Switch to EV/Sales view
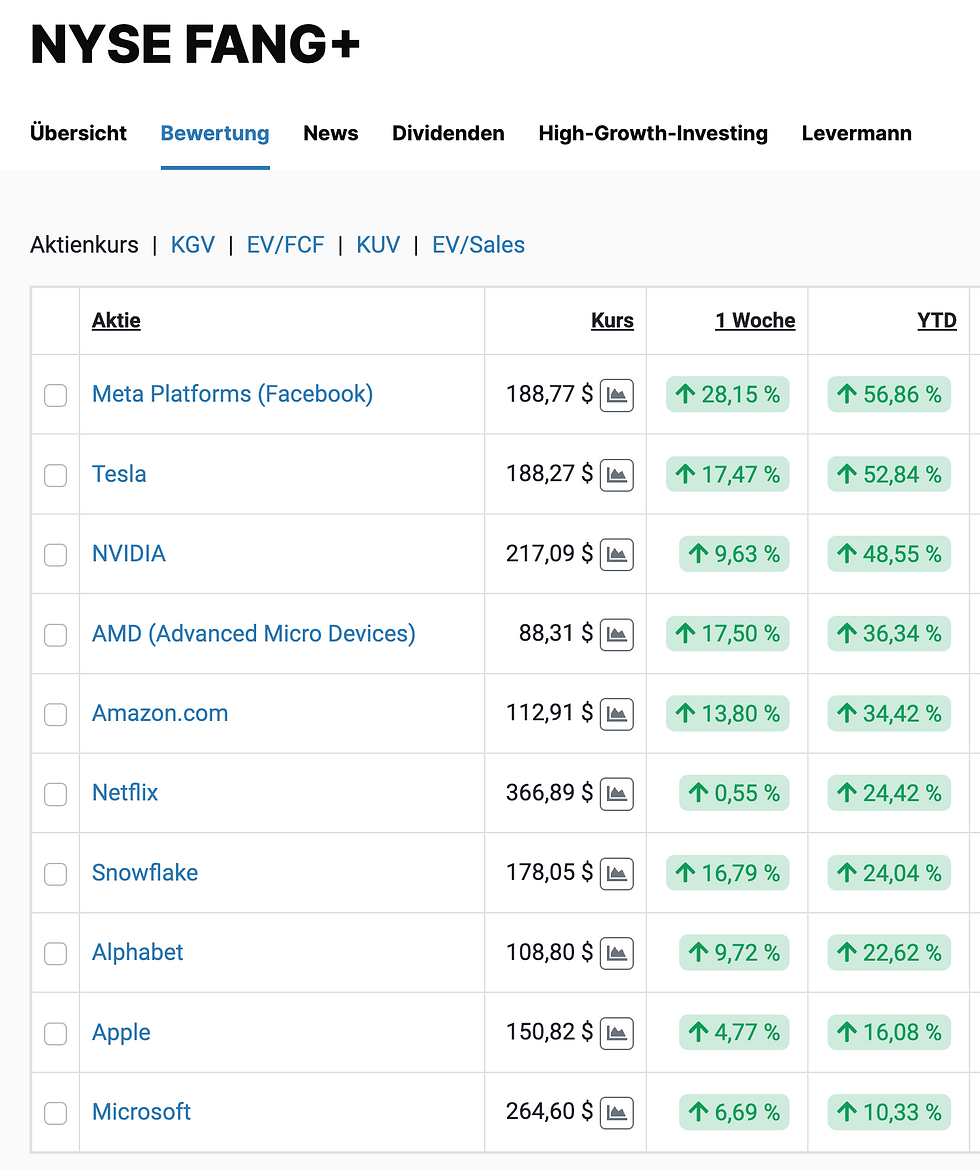Image resolution: width=980 pixels, height=1170 pixels. click(x=478, y=245)
